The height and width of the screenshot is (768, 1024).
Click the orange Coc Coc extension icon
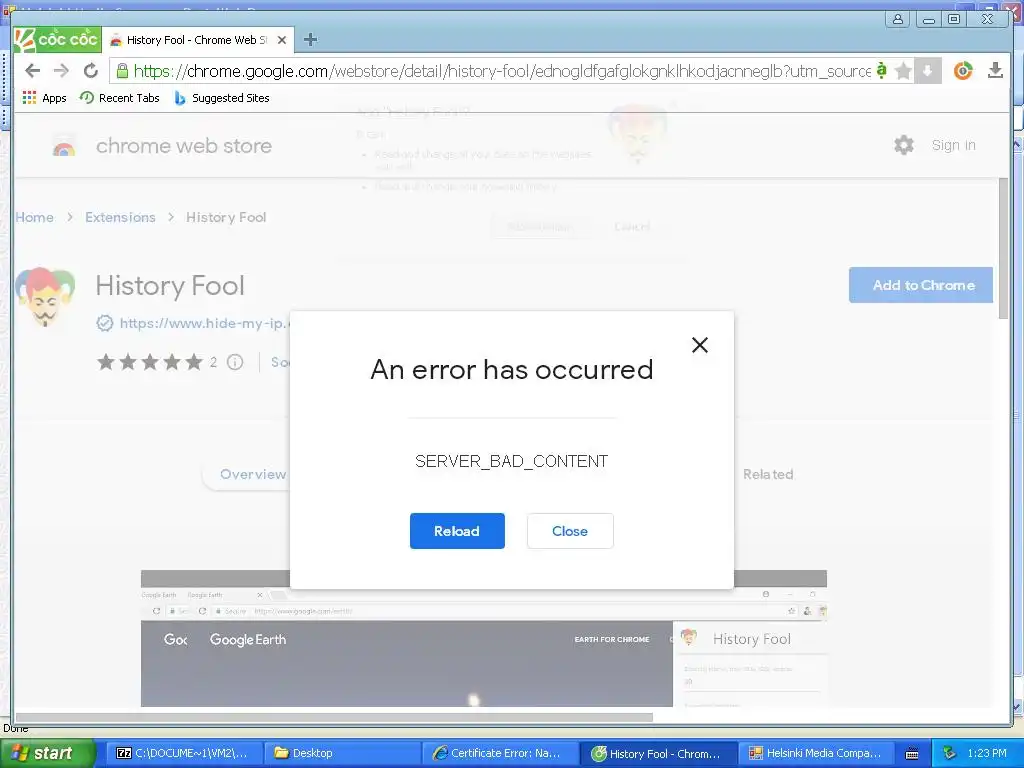(x=963, y=71)
